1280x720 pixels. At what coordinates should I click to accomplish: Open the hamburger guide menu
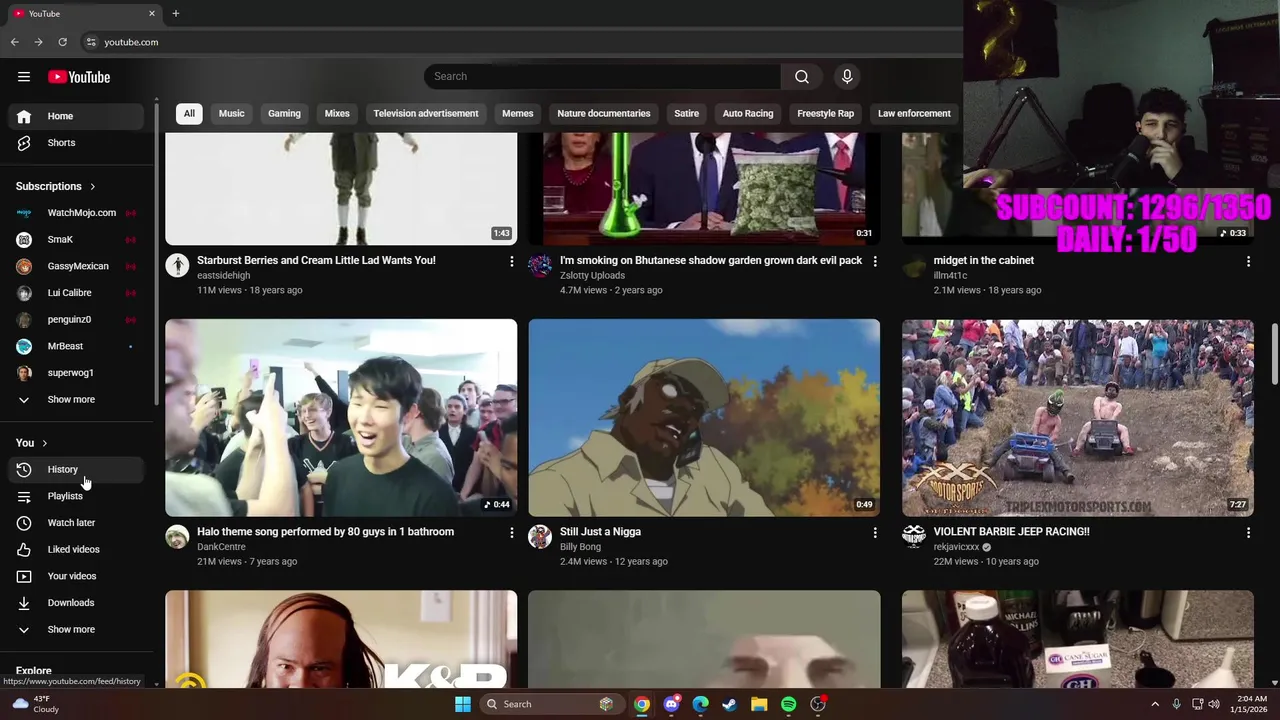pos(24,77)
